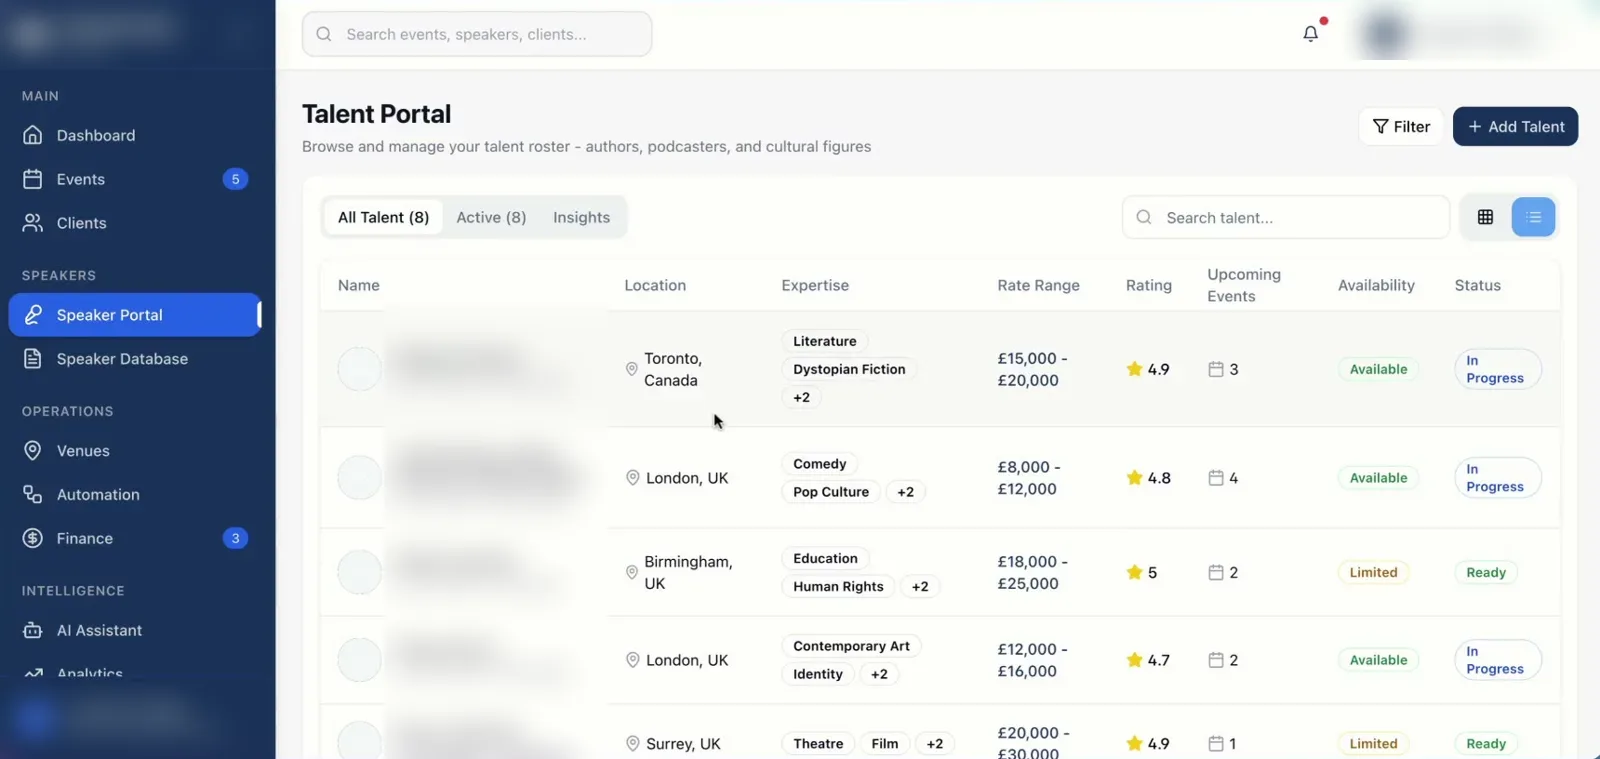Click the Add Talent button

tap(1515, 126)
